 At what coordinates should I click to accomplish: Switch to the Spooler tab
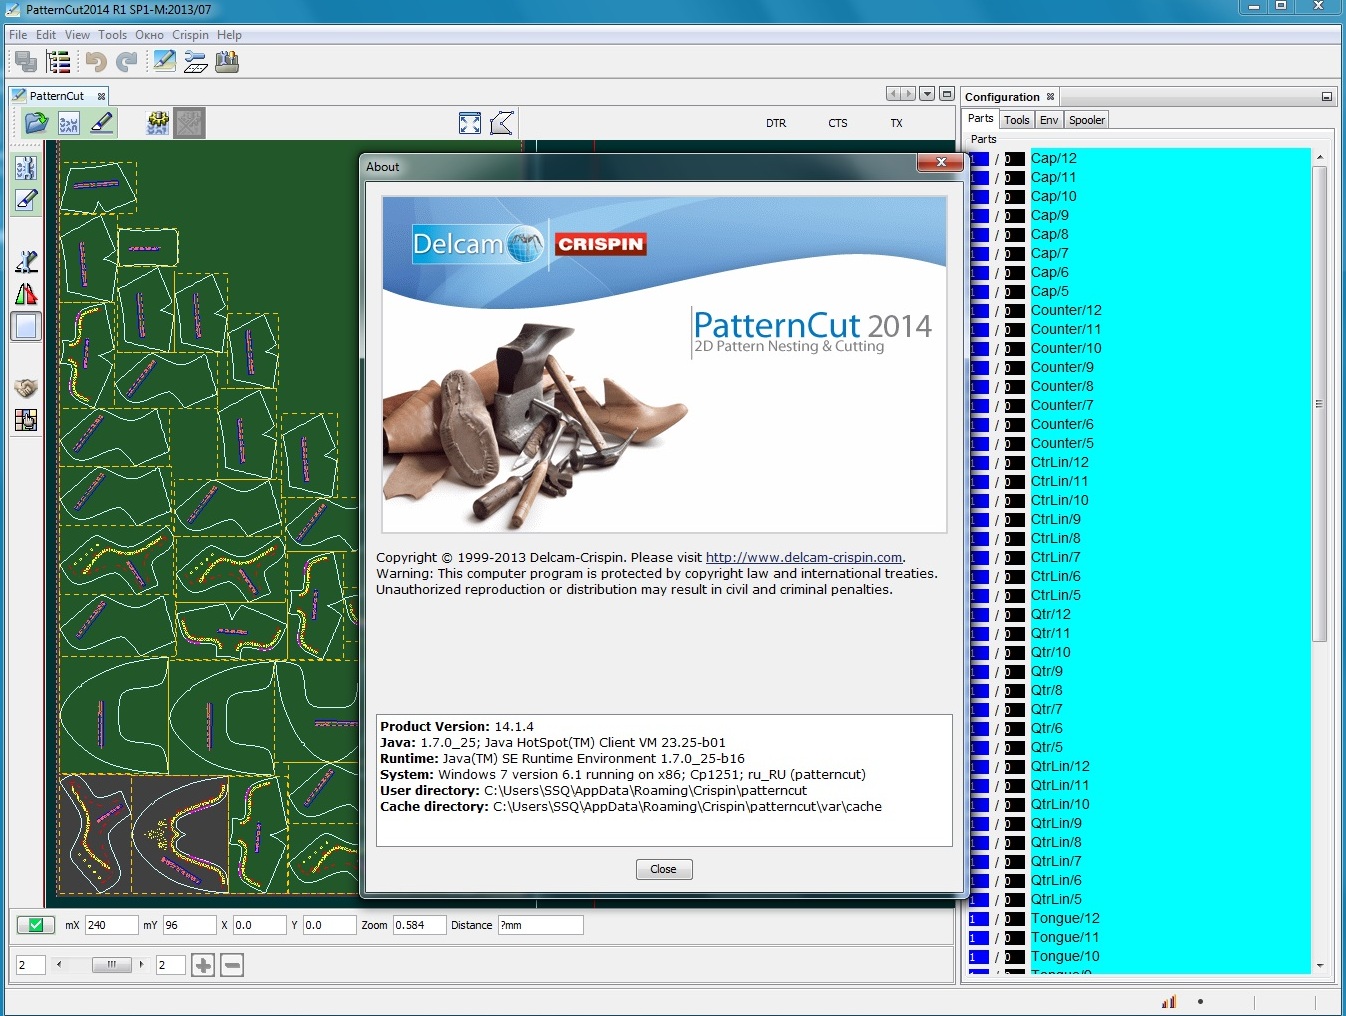point(1086,120)
